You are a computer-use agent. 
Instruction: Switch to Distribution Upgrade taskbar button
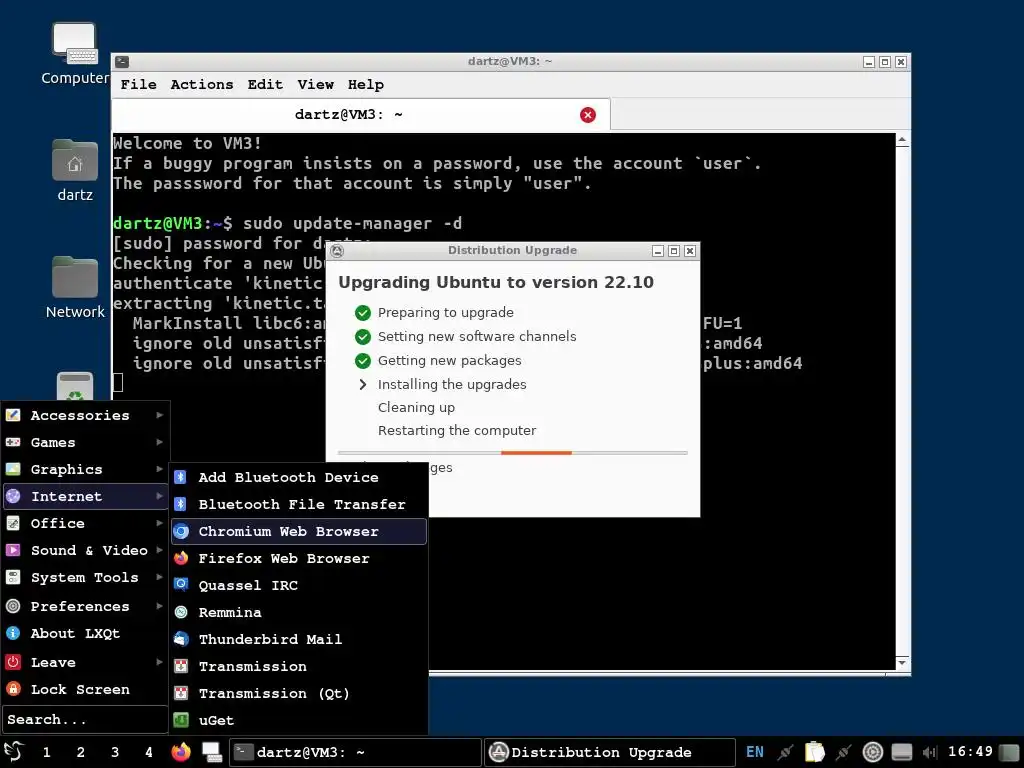(610, 752)
